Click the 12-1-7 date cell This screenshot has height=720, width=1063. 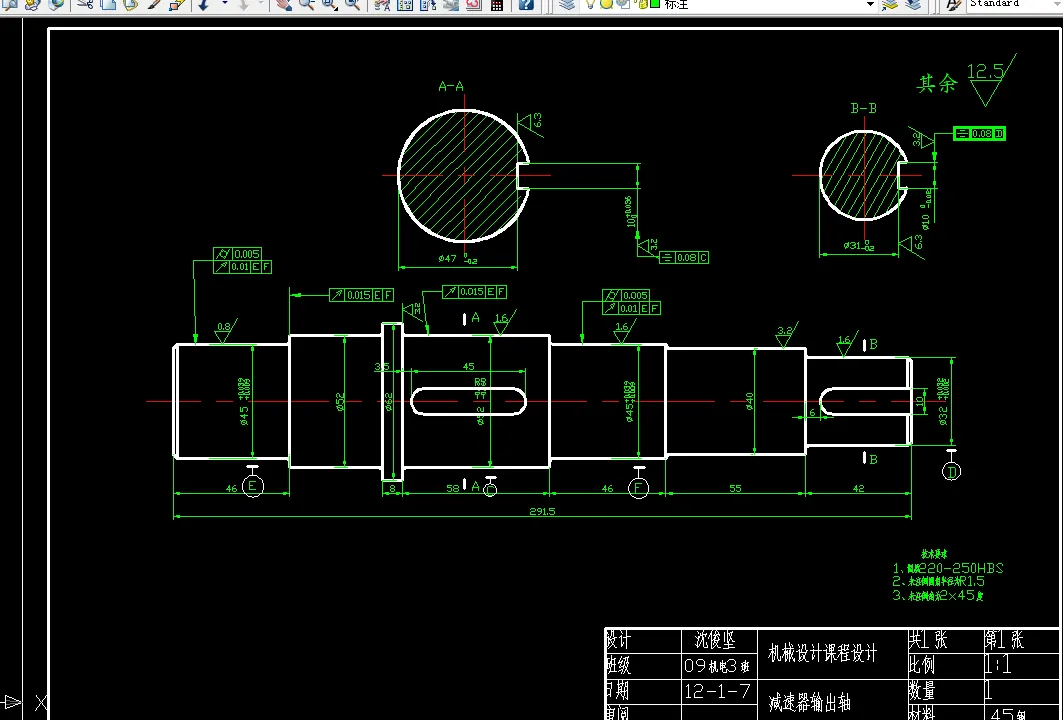717,691
